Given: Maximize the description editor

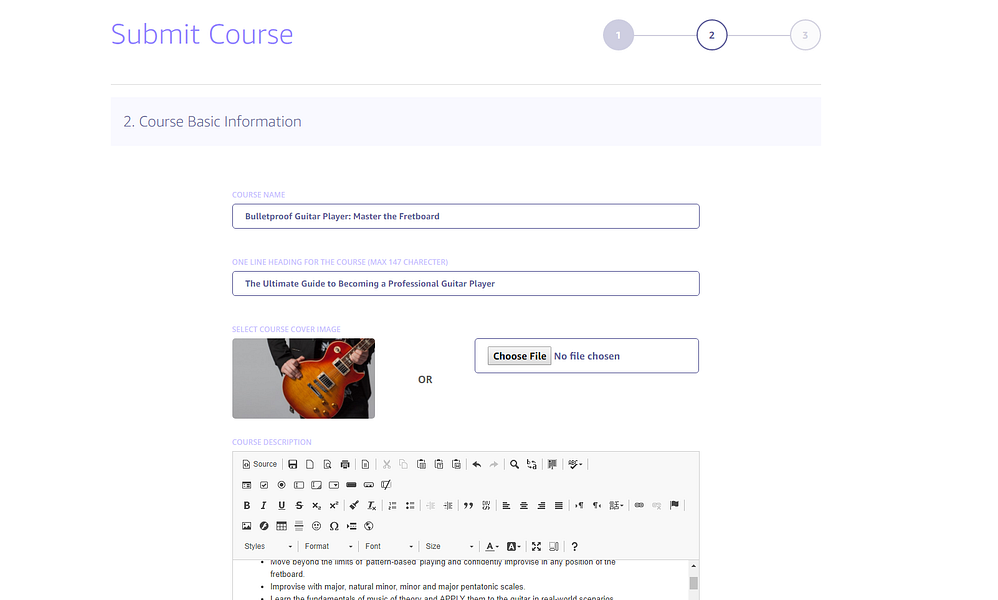Looking at the screenshot, I should tap(537, 546).
